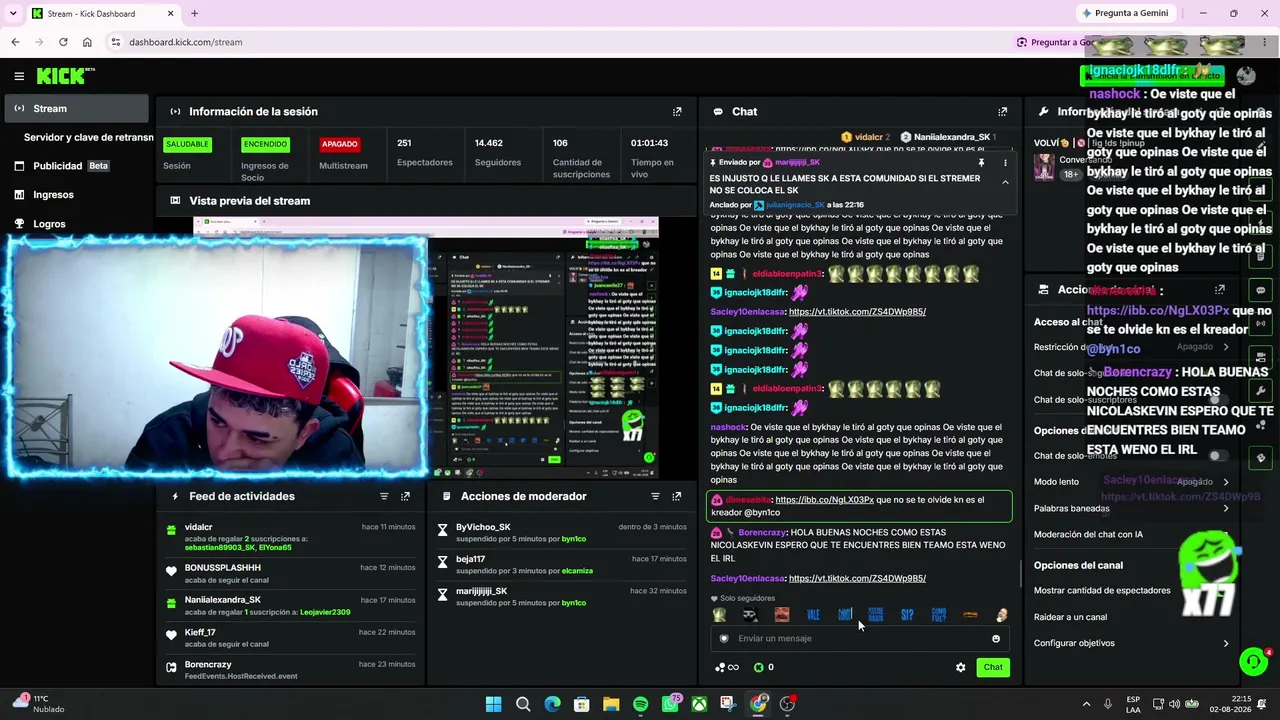The height and width of the screenshot is (720, 1280).
Task: Open the support headset chat bubble
Action: point(1253,662)
